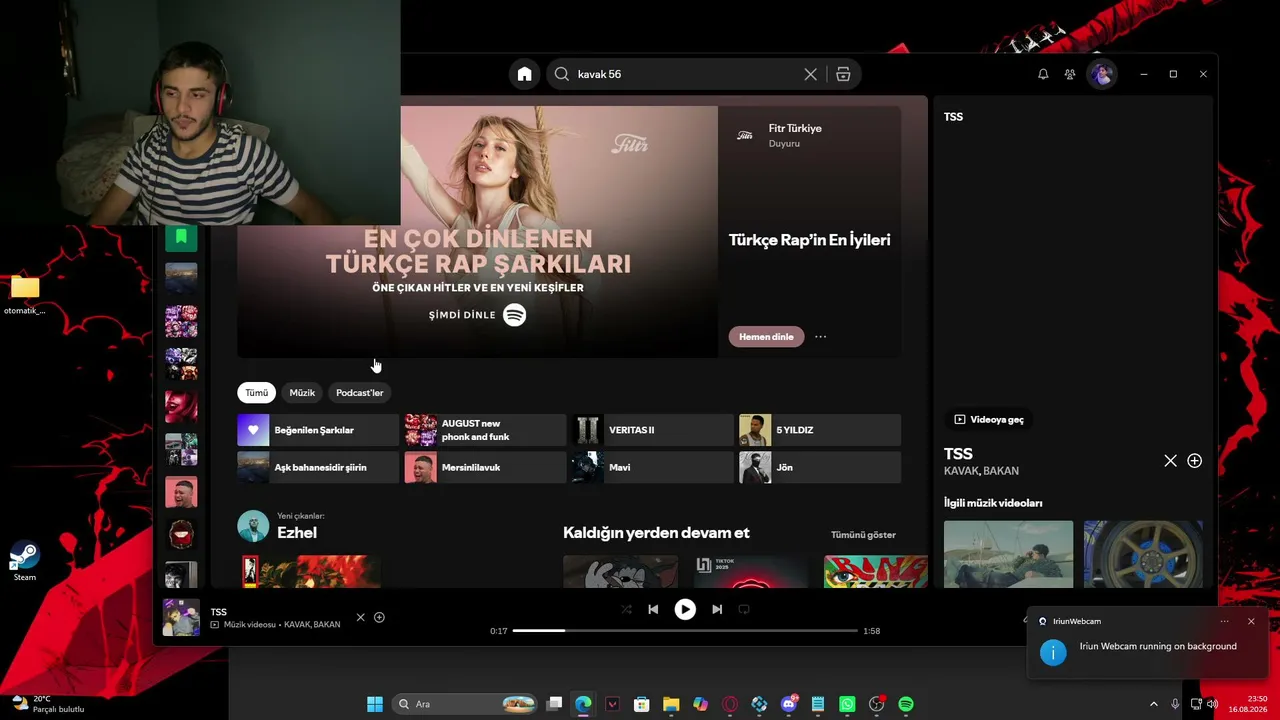Add TSS to library from side panel
Viewport: 1280px width, 720px height.
pos(1194,461)
